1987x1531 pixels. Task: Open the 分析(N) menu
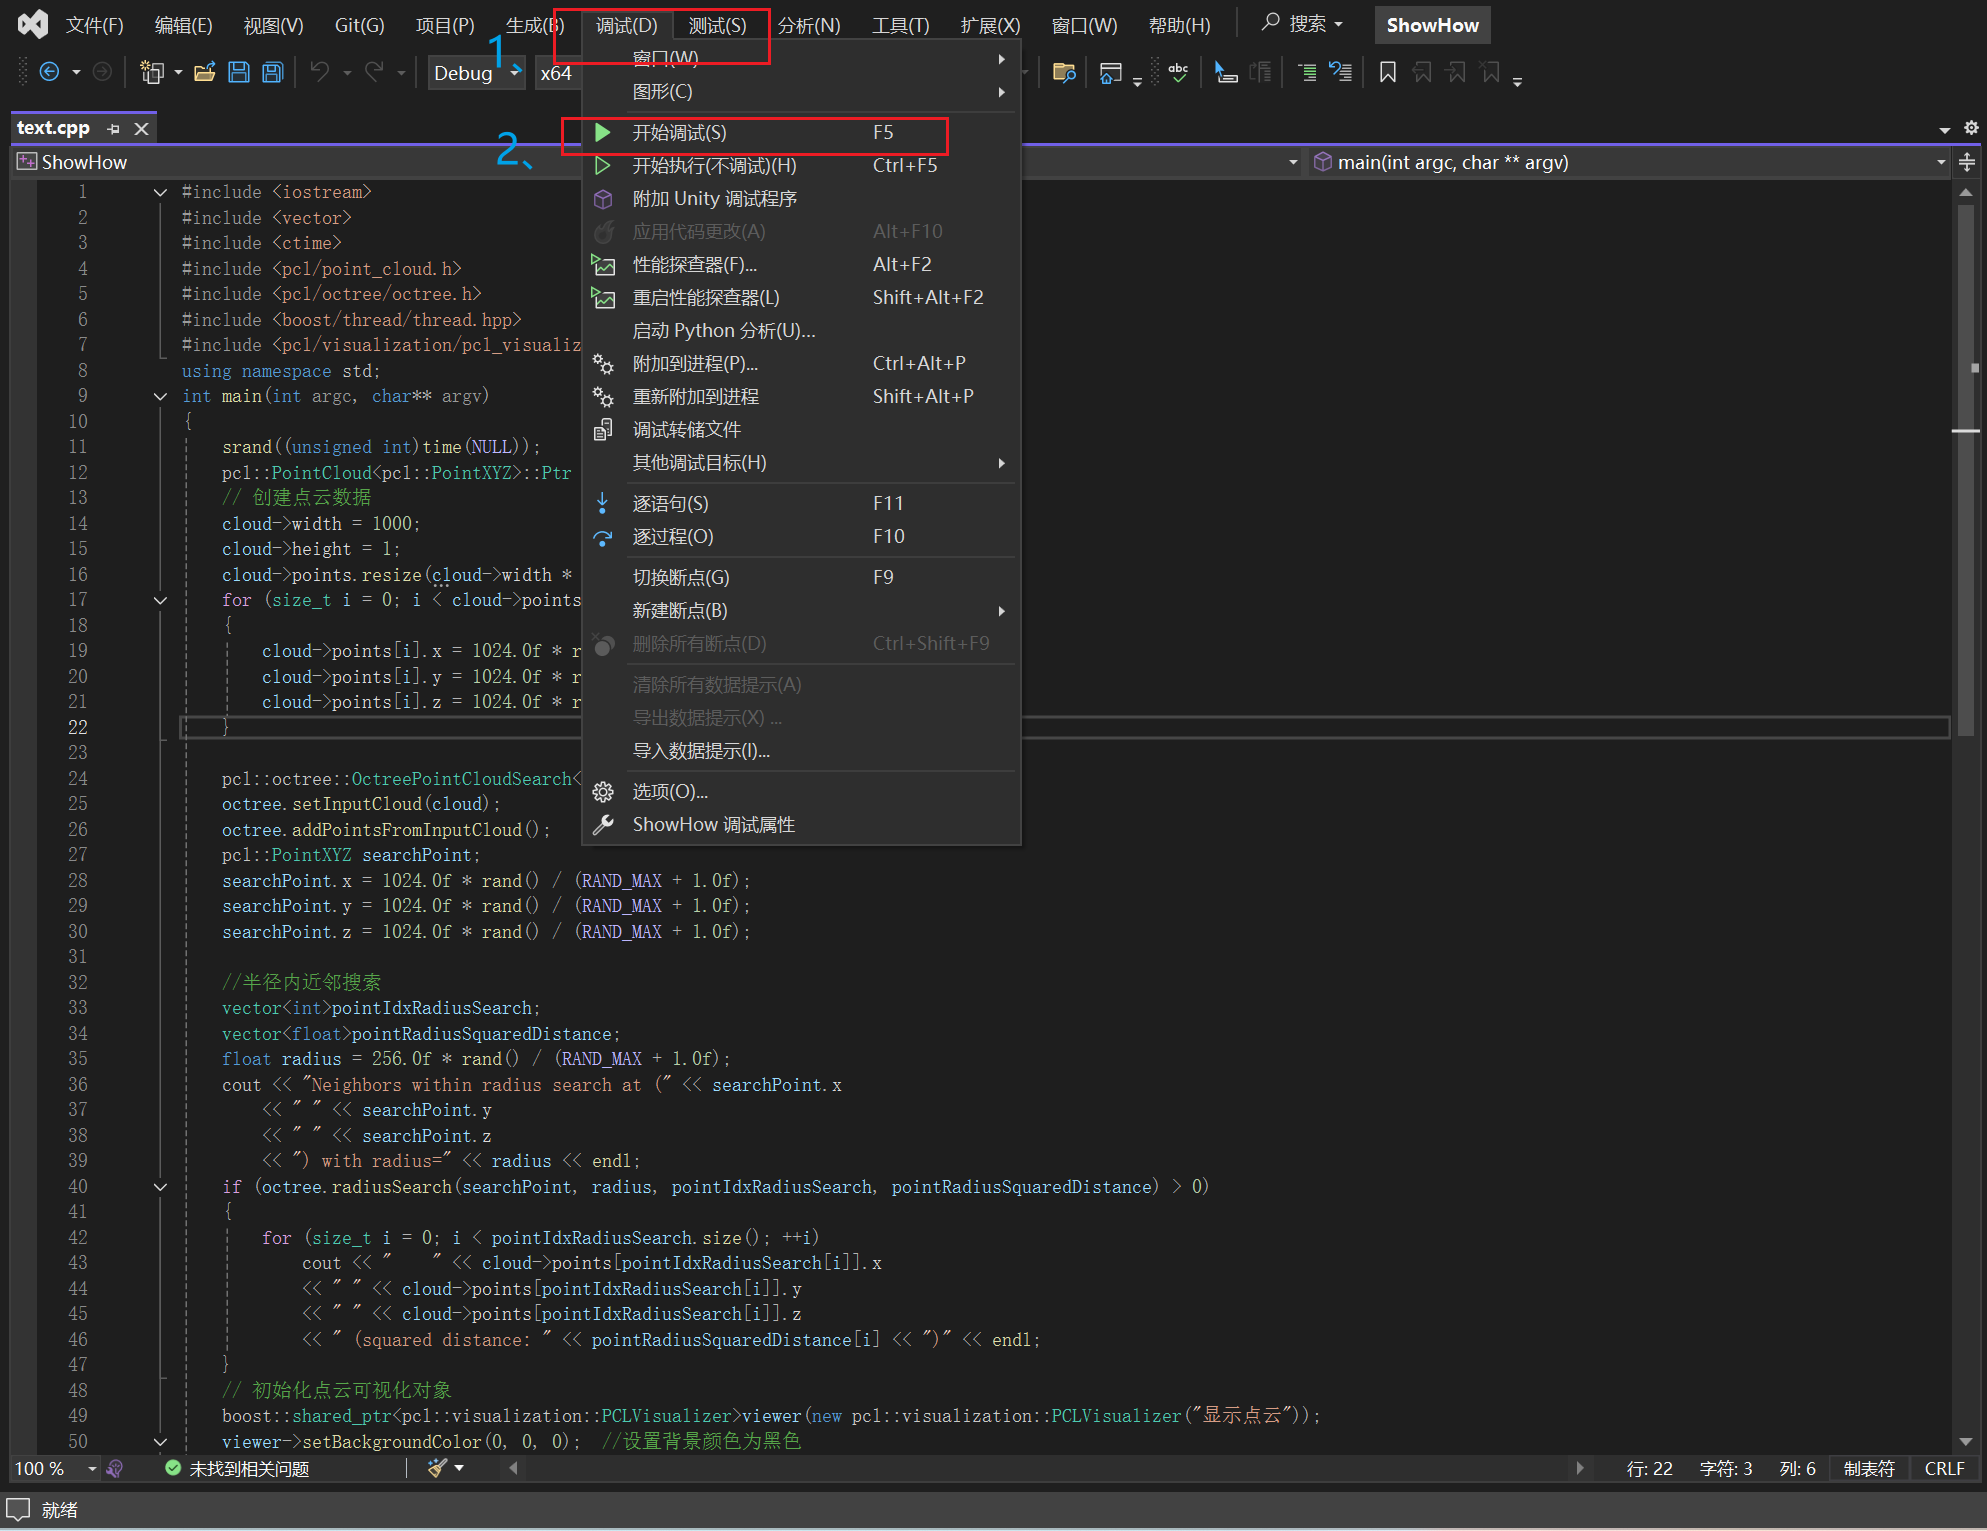809,25
